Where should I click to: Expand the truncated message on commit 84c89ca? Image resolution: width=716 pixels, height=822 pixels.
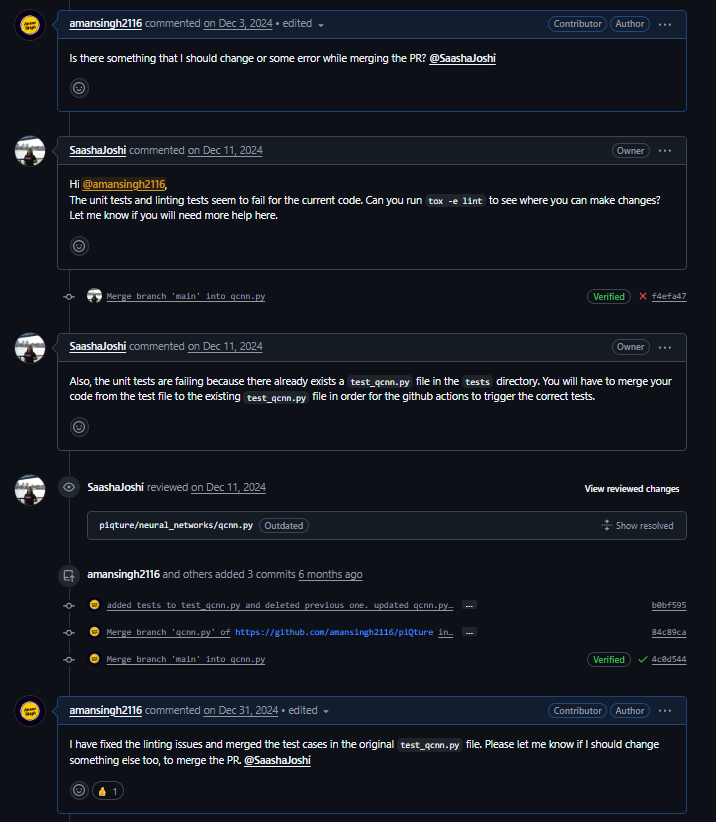tap(468, 631)
